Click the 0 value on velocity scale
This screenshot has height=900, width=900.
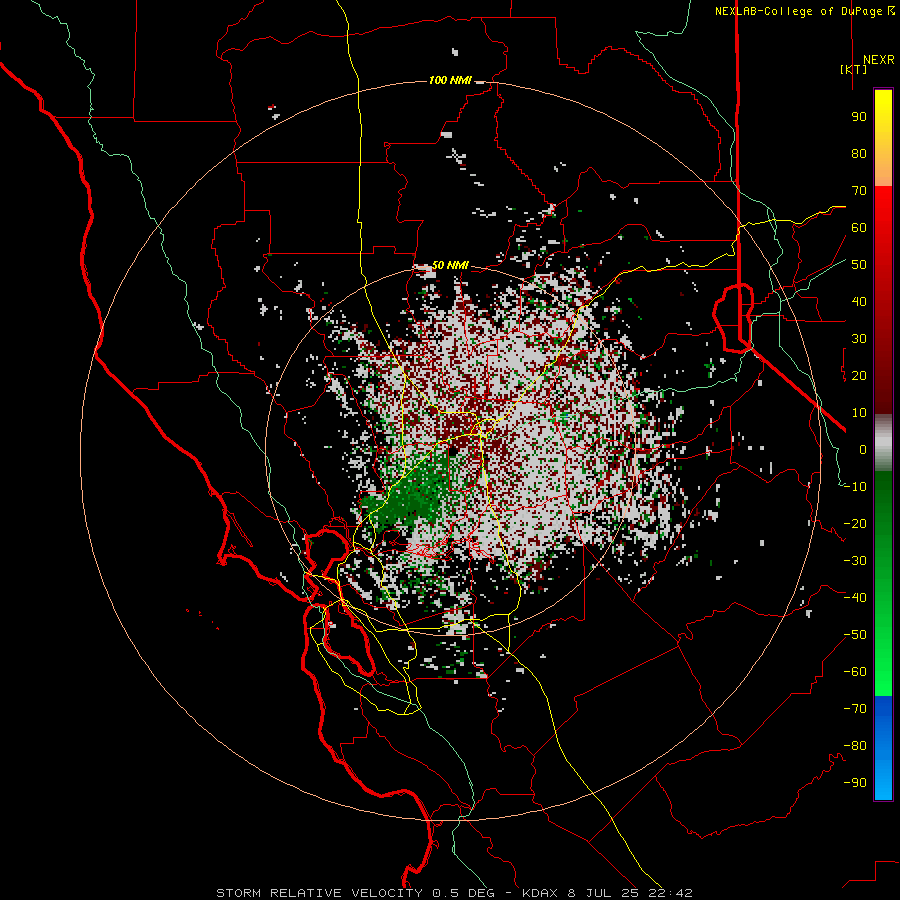[863, 450]
